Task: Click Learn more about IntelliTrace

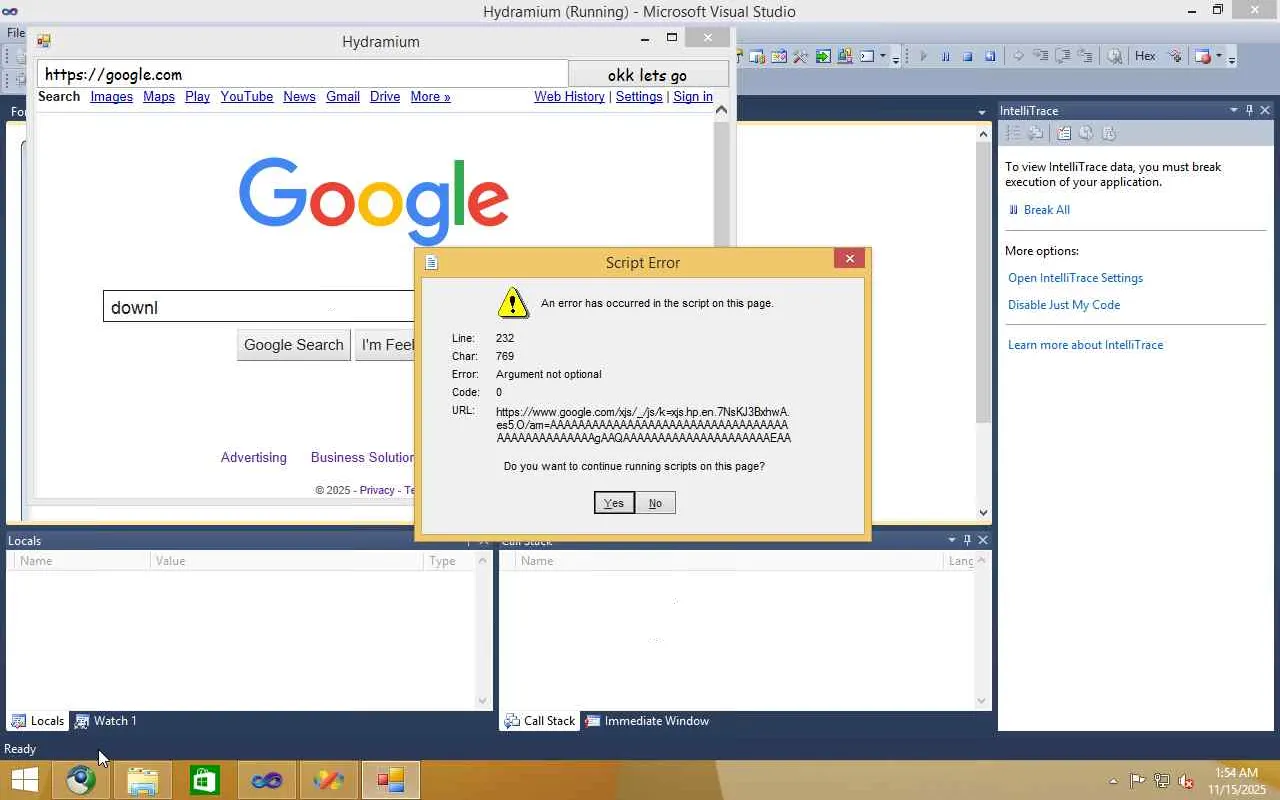Action: (1085, 345)
